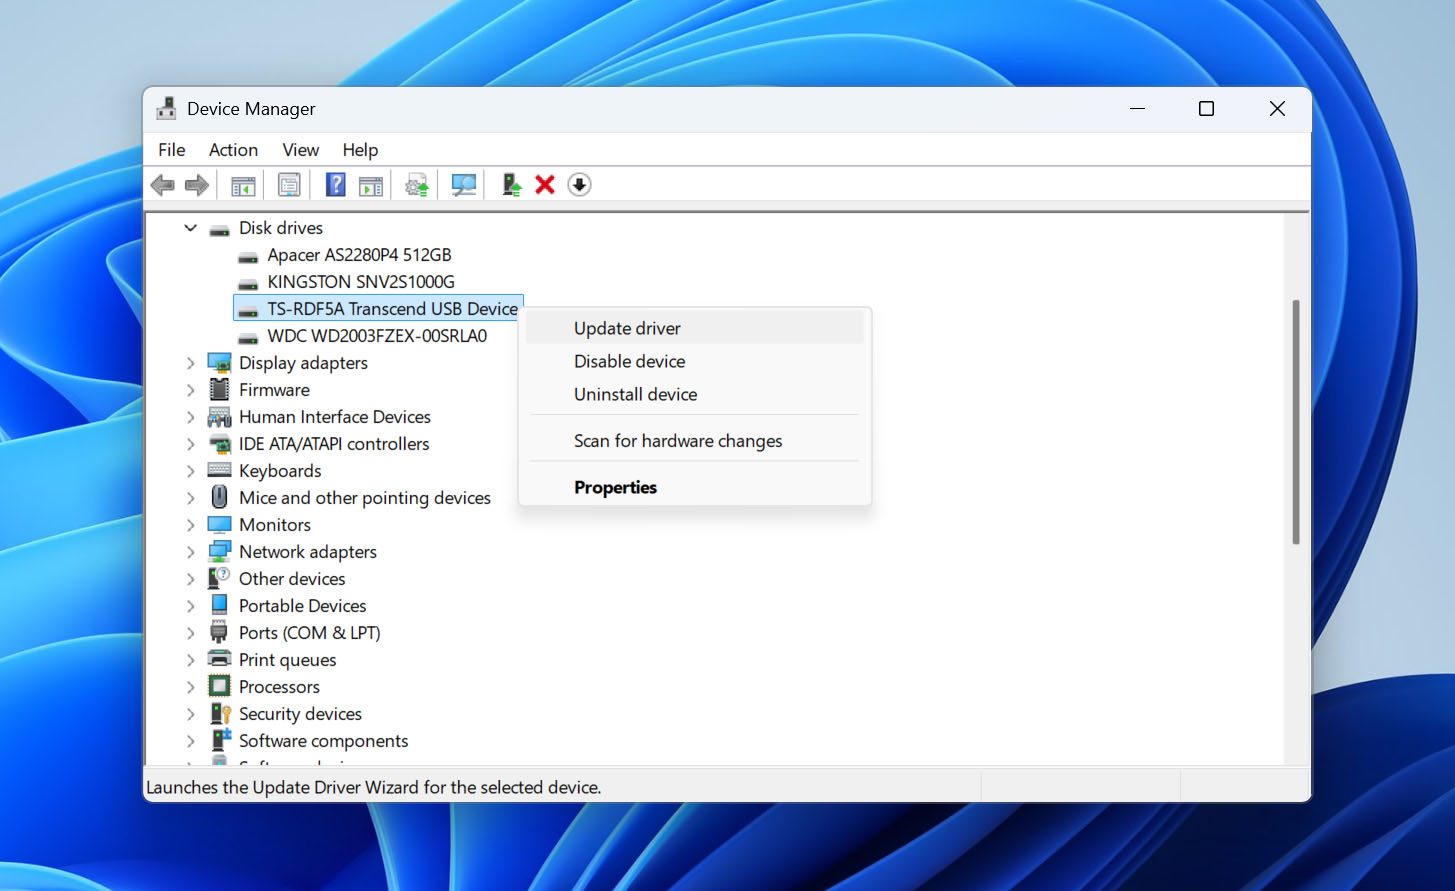
Task: Click the Monitors category icon
Action: point(219,524)
